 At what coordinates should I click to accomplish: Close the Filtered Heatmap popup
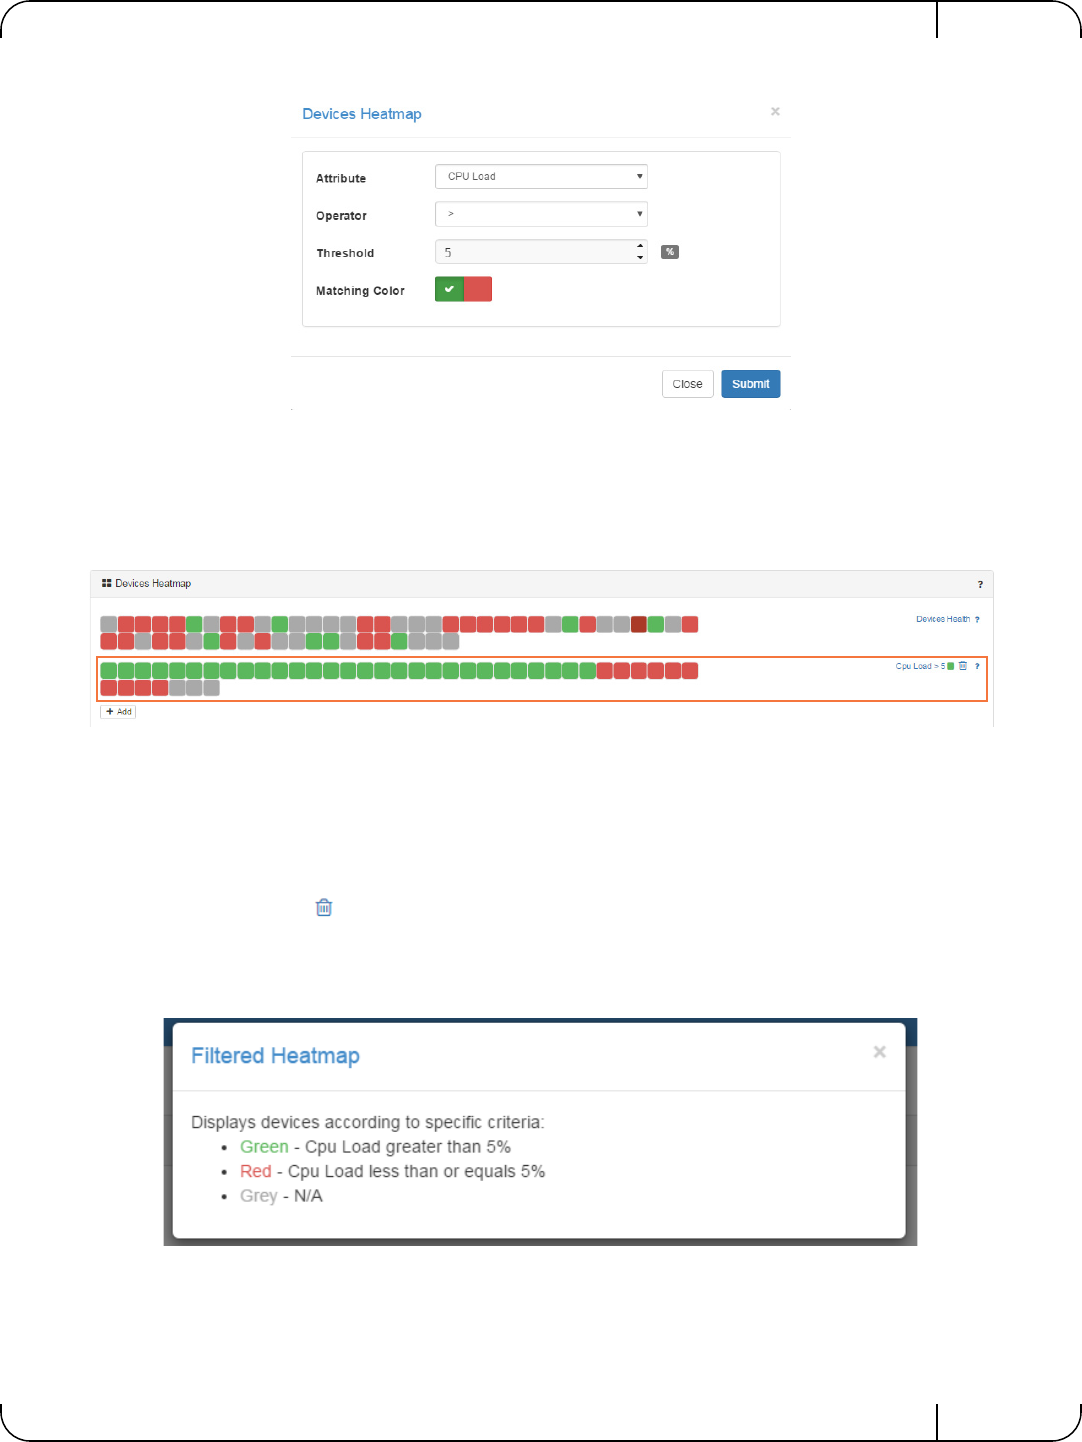tap(880, 1051)
